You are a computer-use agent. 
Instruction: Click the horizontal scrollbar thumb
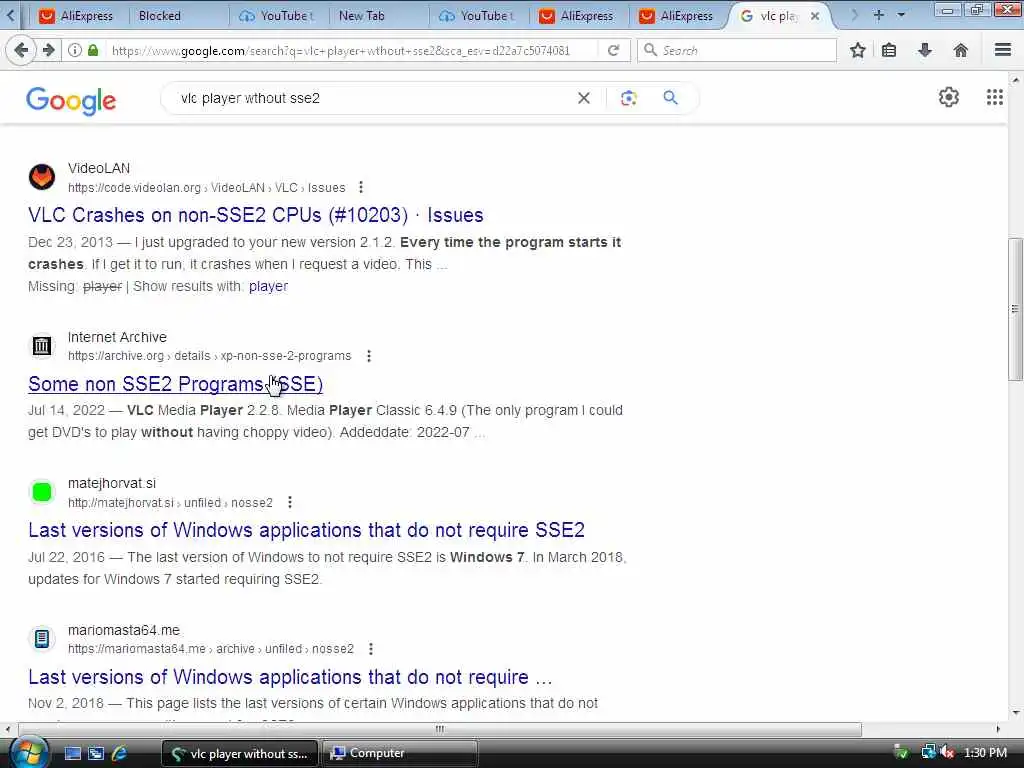pos(440,729)
